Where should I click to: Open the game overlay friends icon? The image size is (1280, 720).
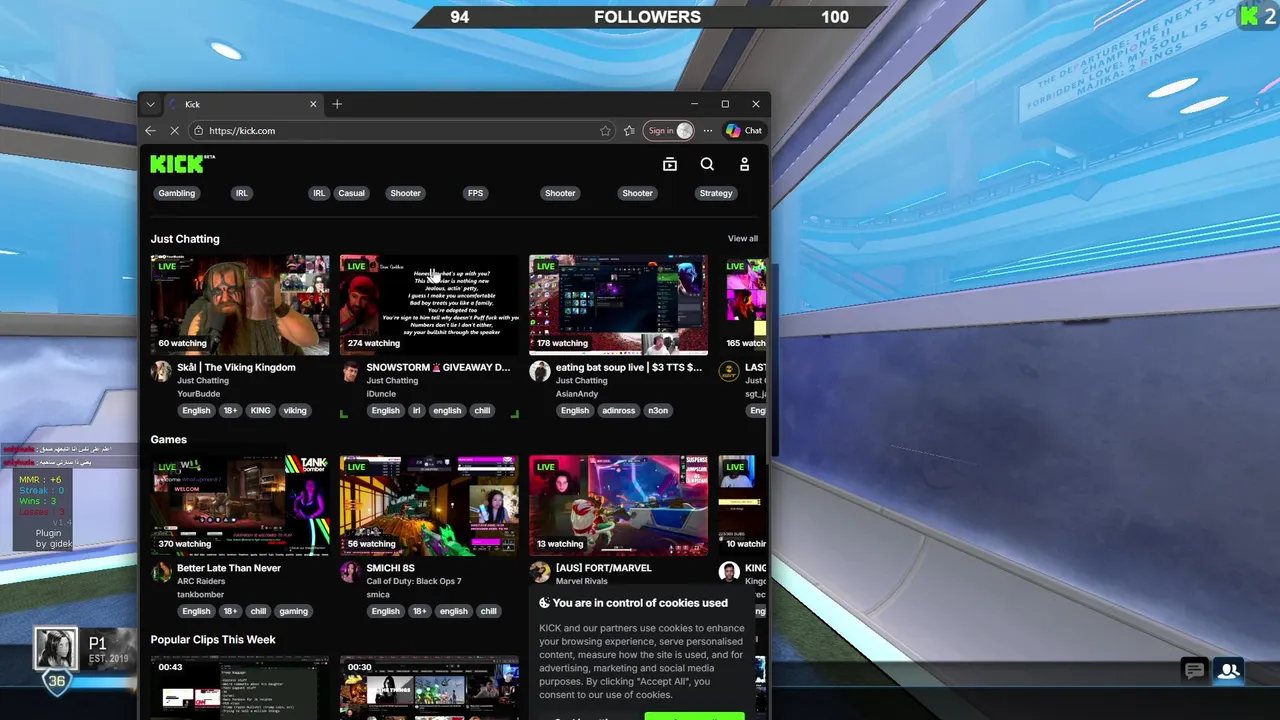click(1229, 670)
